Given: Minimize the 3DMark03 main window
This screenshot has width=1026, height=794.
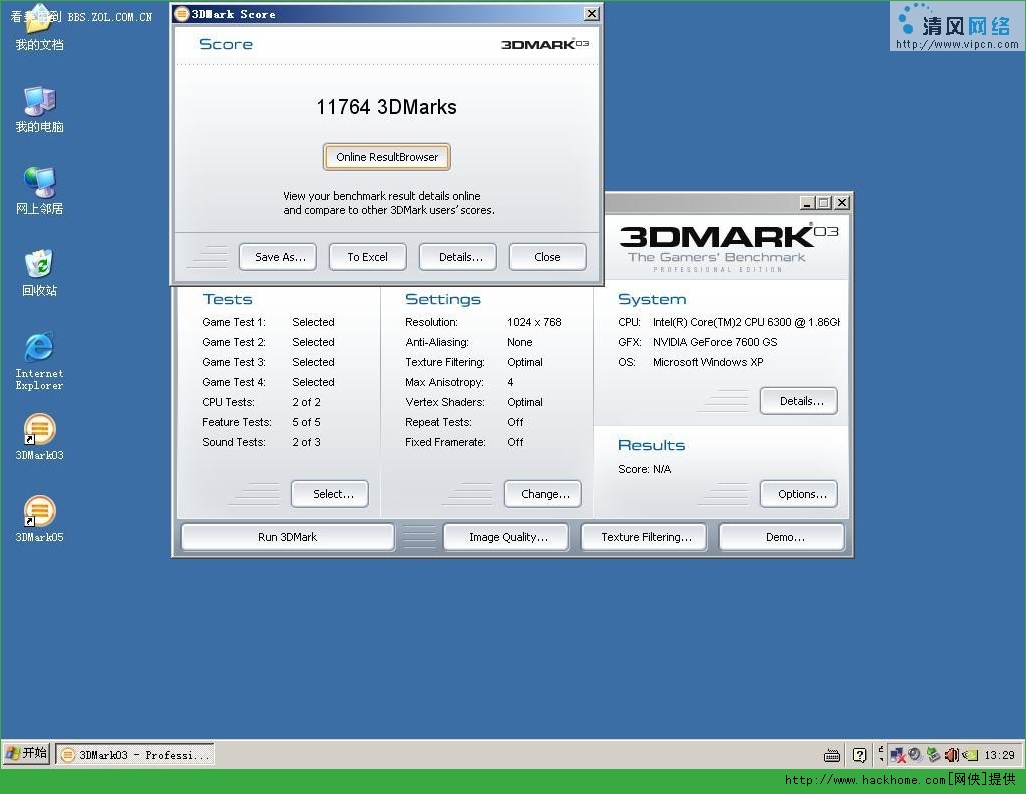Looking at the screenshot, I should click(807, 203).
